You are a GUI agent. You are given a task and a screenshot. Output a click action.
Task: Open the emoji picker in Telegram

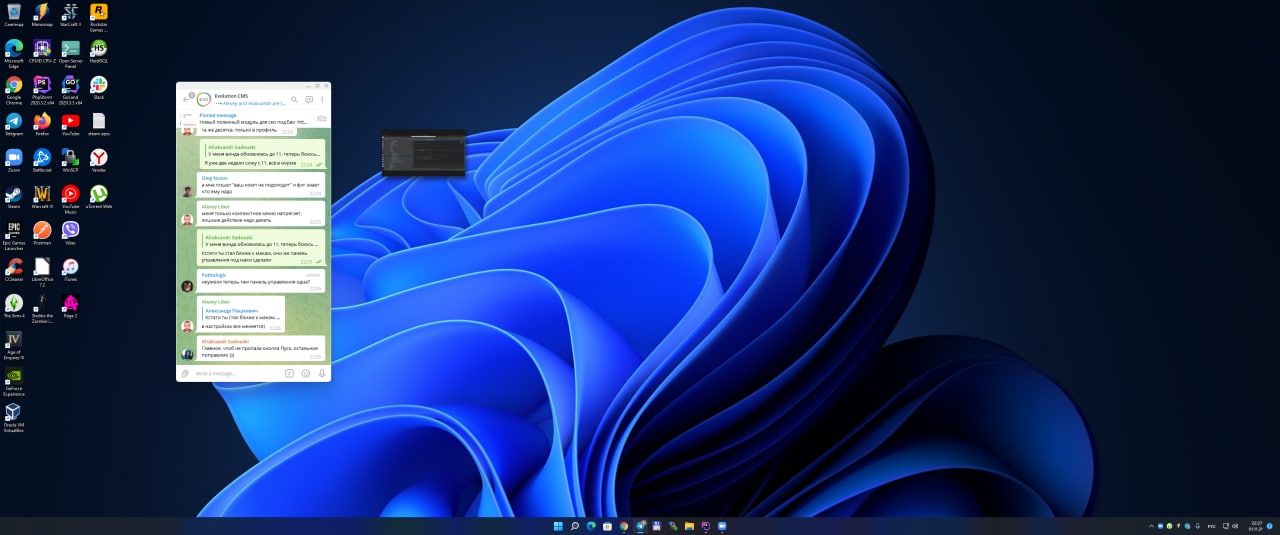(305, 373)
